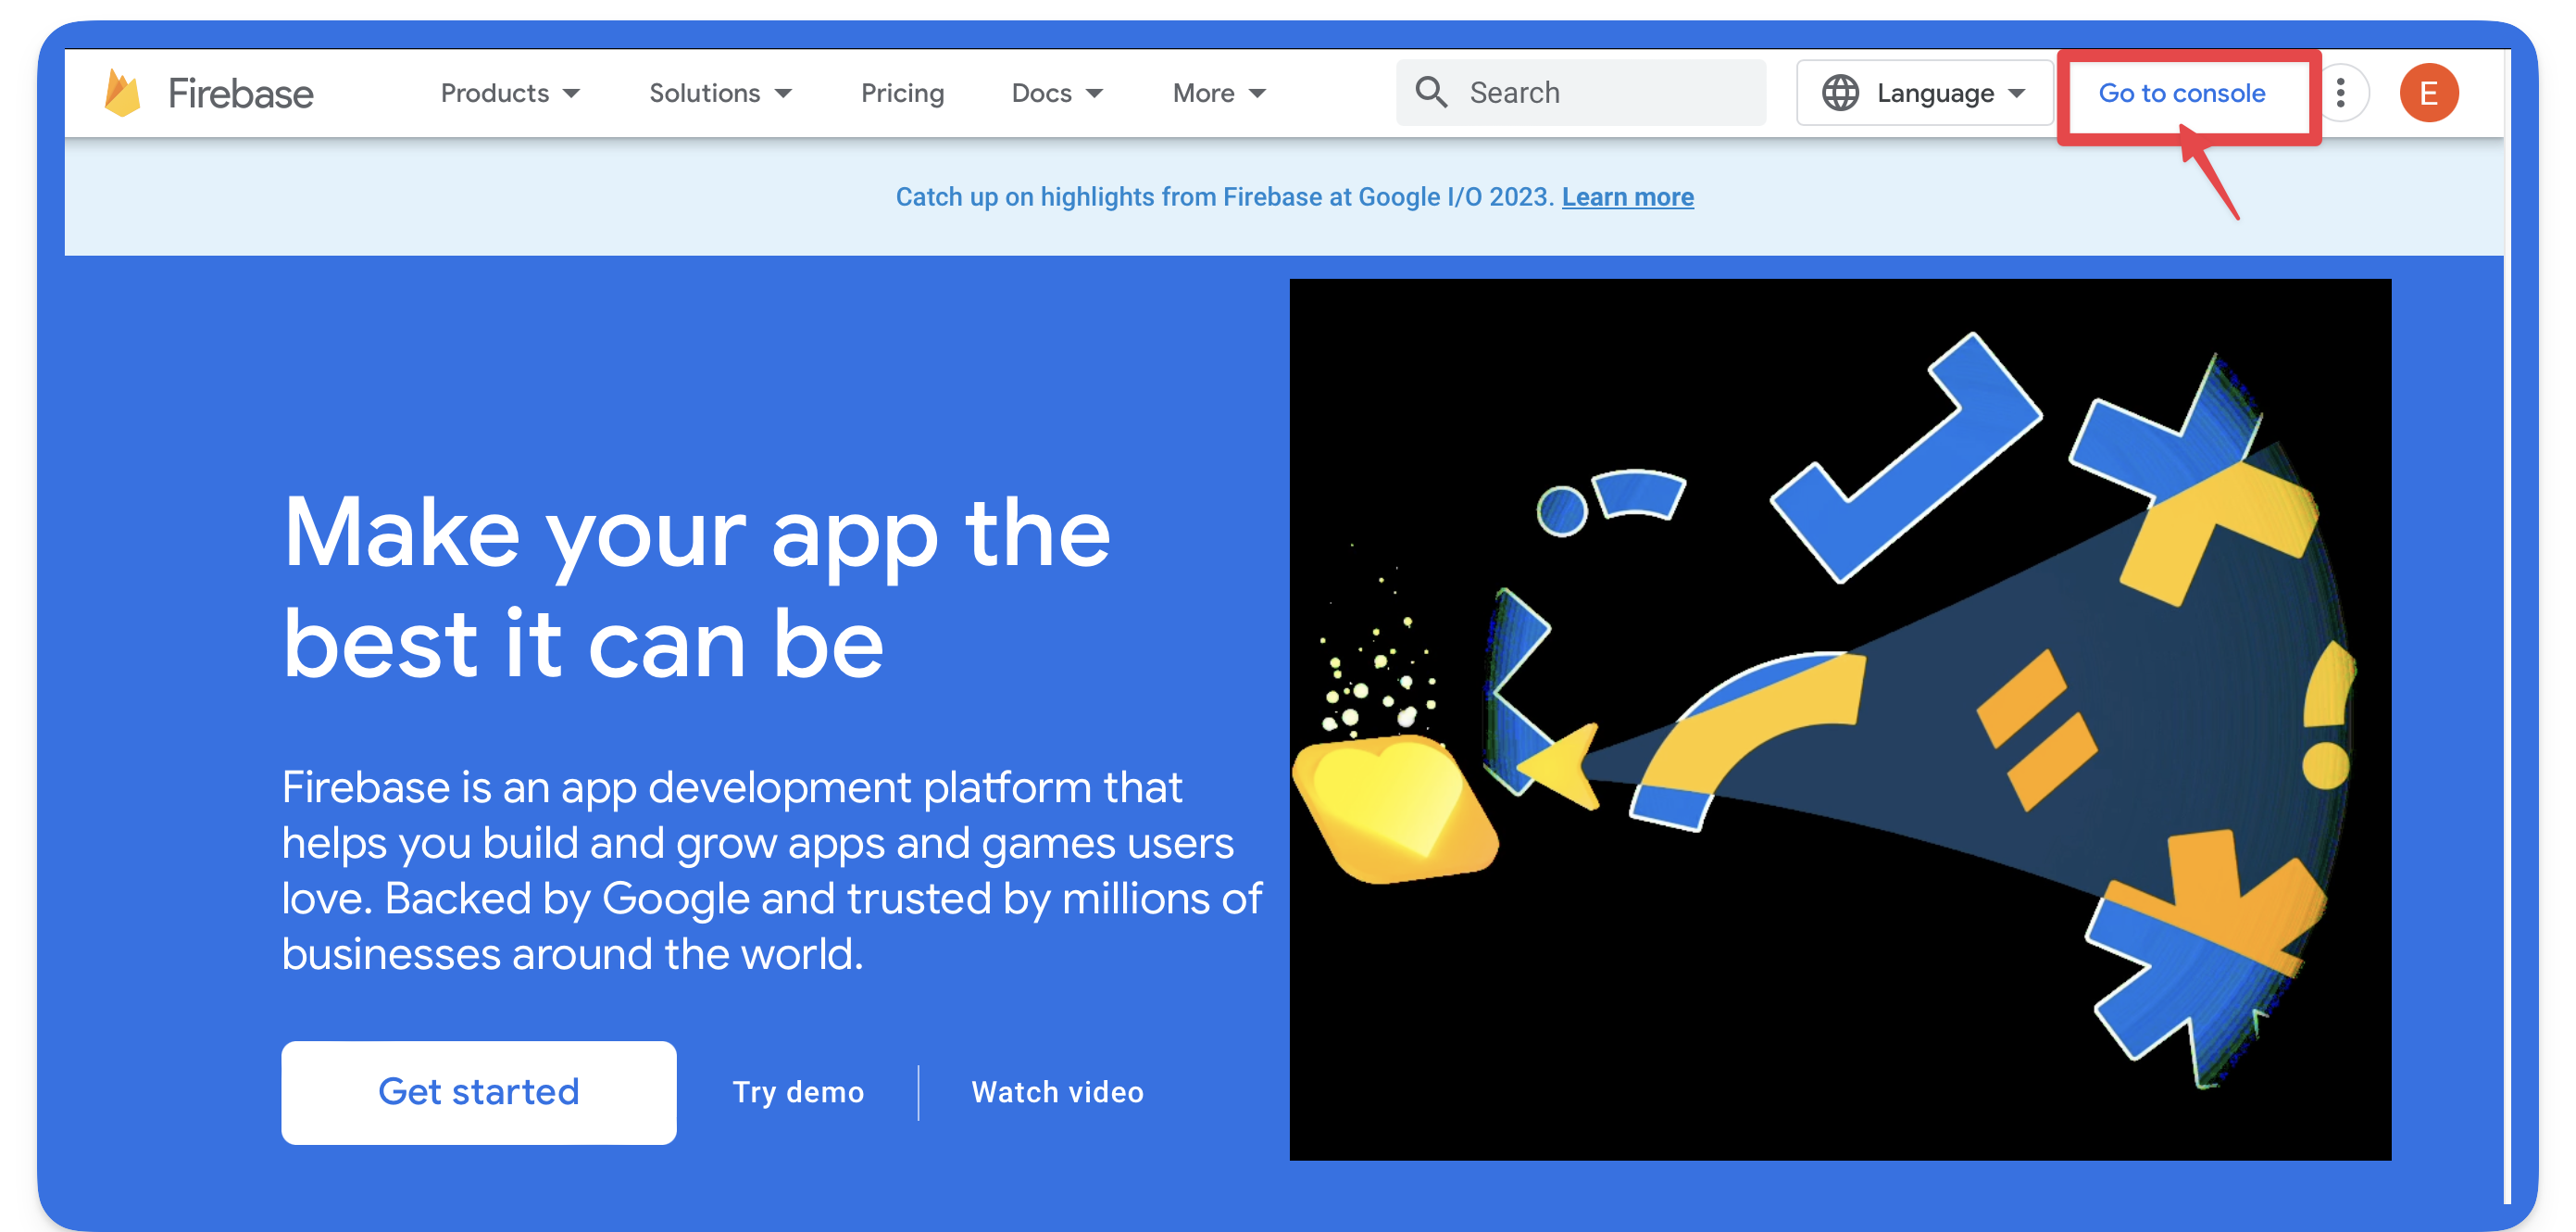Select Docs in the navigation bar
This screenshot has height=1232, width=2576.
[1042, 93]
